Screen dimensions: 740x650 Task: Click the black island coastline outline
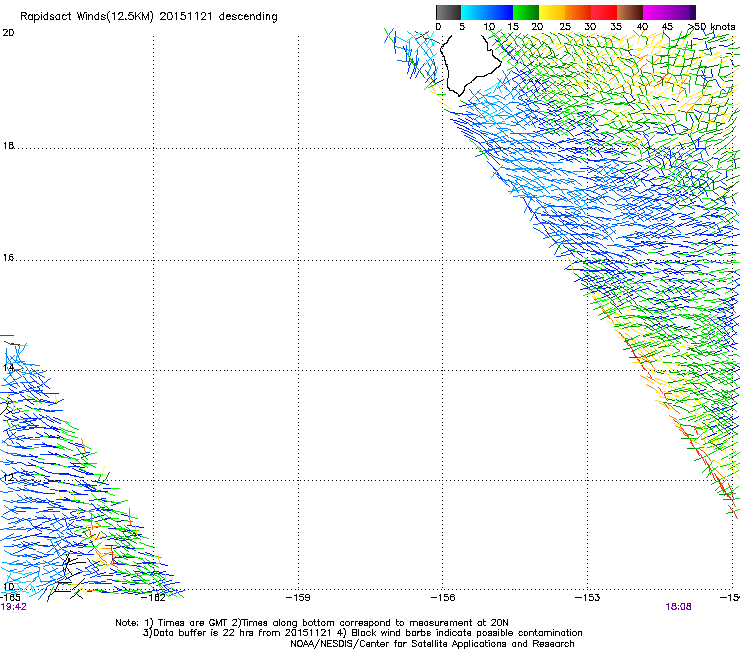point(470,66)
